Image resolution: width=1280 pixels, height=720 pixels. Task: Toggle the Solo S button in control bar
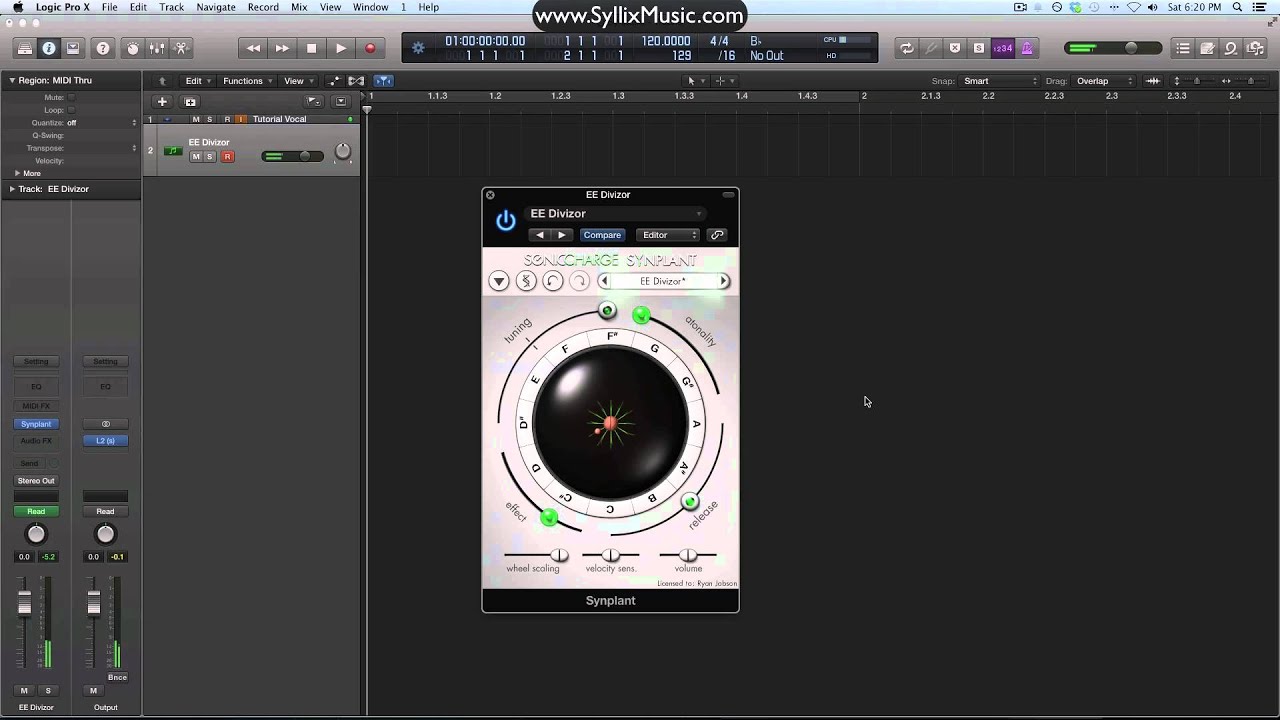(x=979, y=48)
